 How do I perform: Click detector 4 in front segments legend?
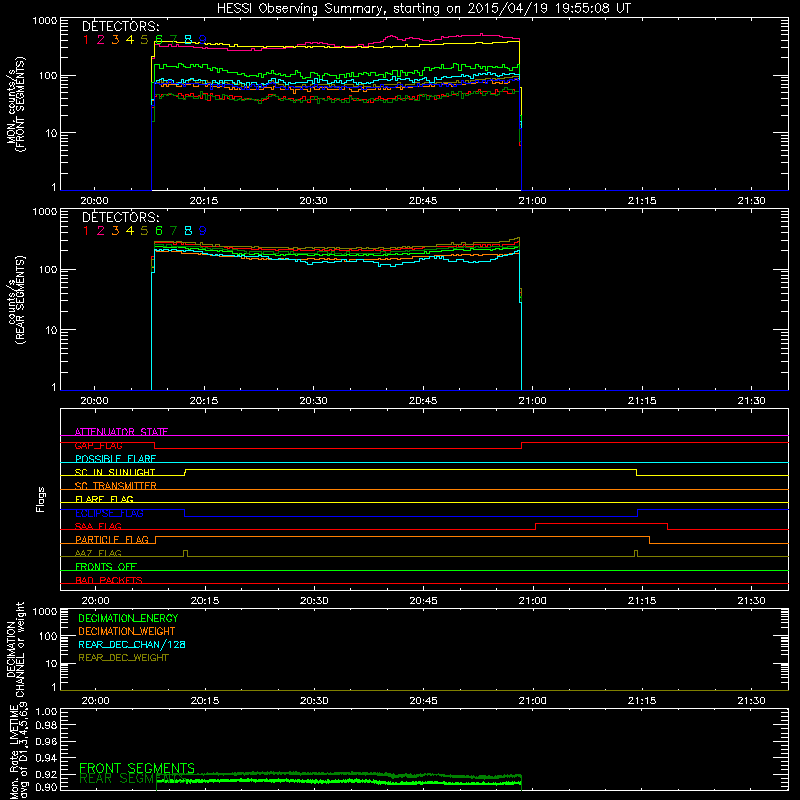(x=130, y=40)
